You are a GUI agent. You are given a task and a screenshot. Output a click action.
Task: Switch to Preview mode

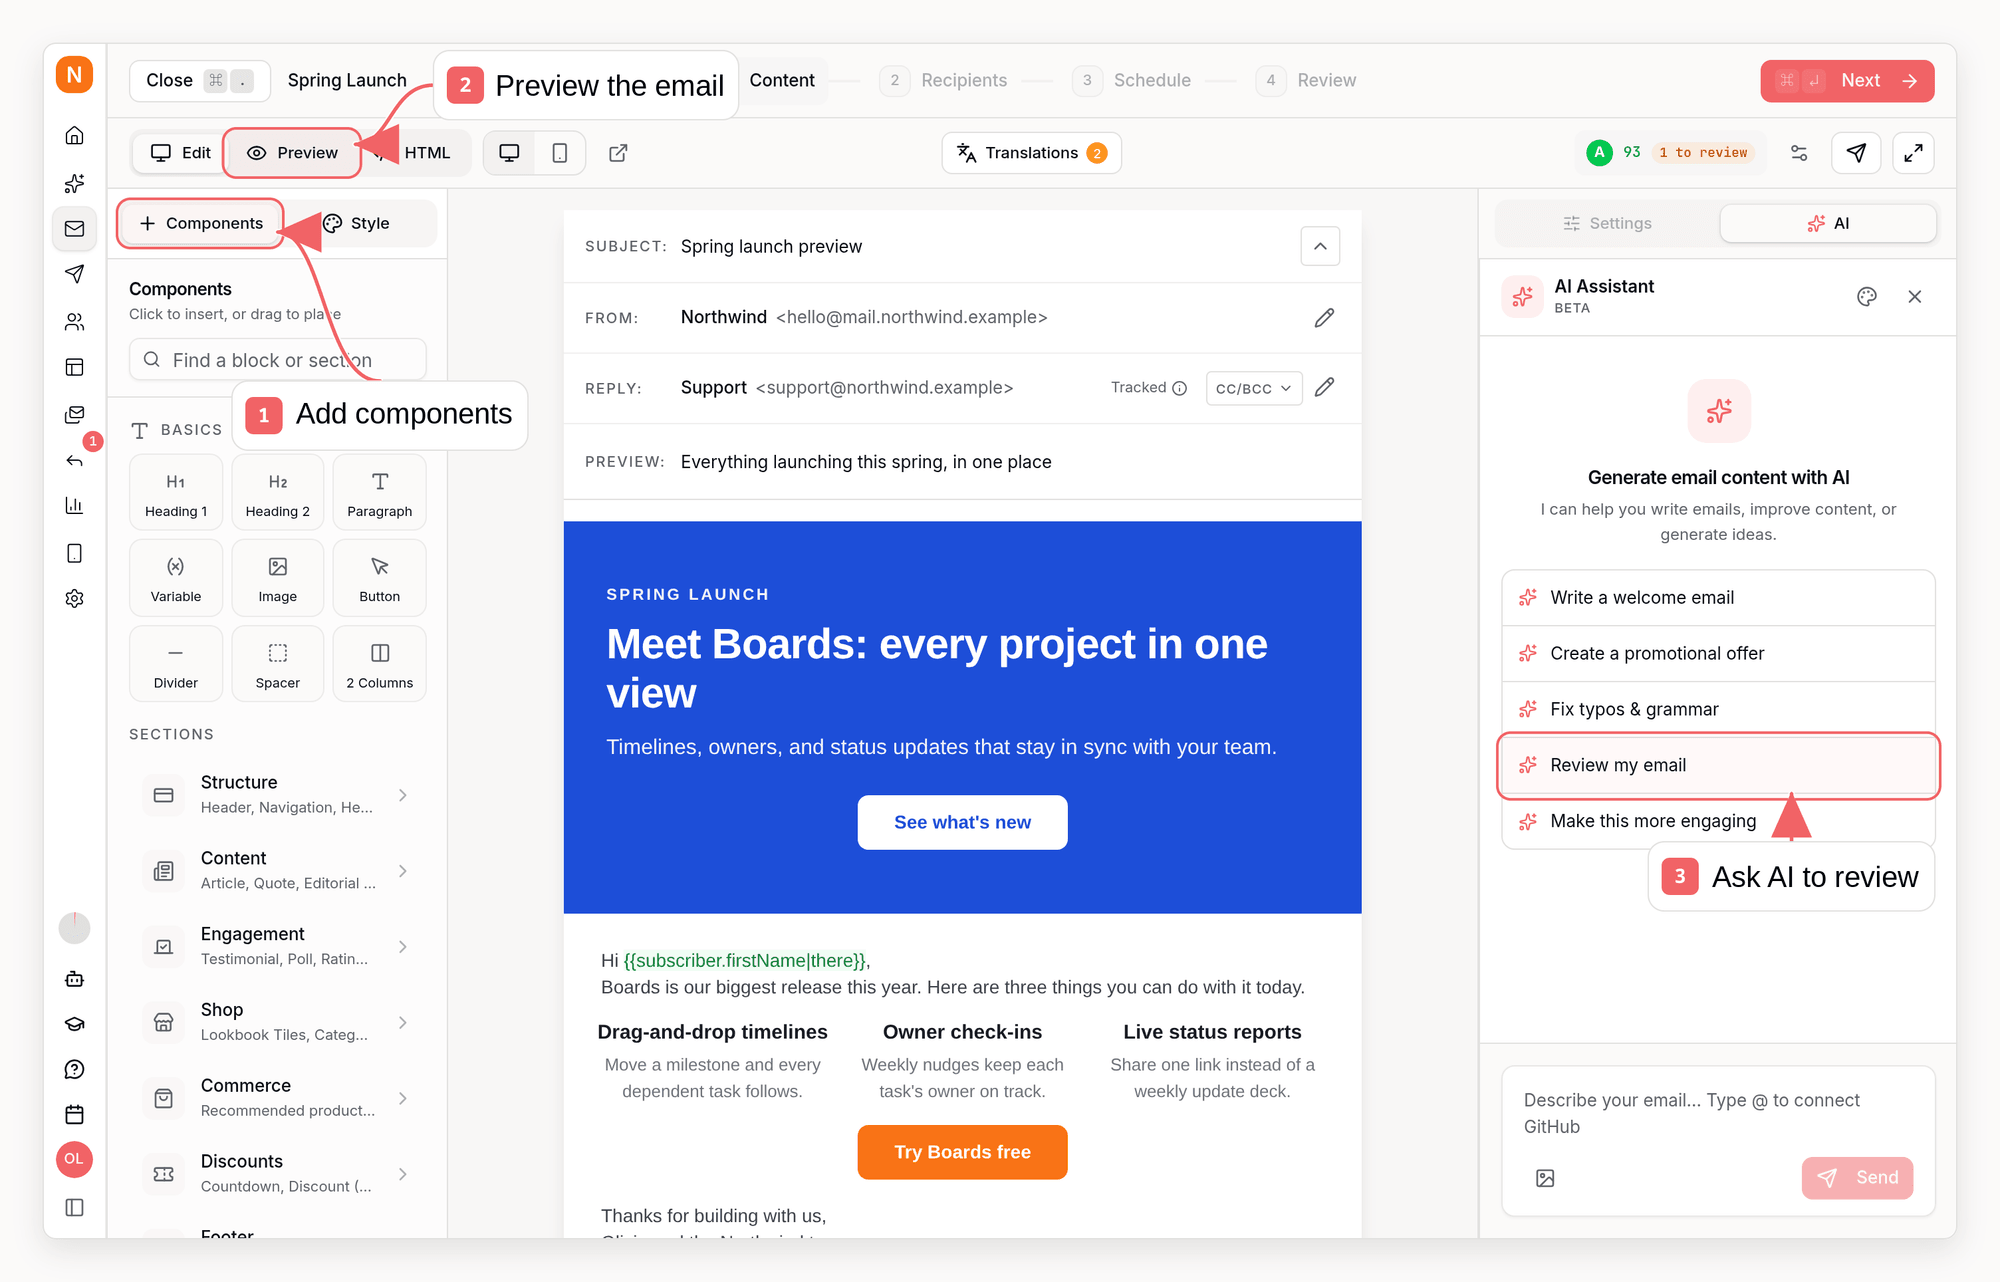click(292, 153)
